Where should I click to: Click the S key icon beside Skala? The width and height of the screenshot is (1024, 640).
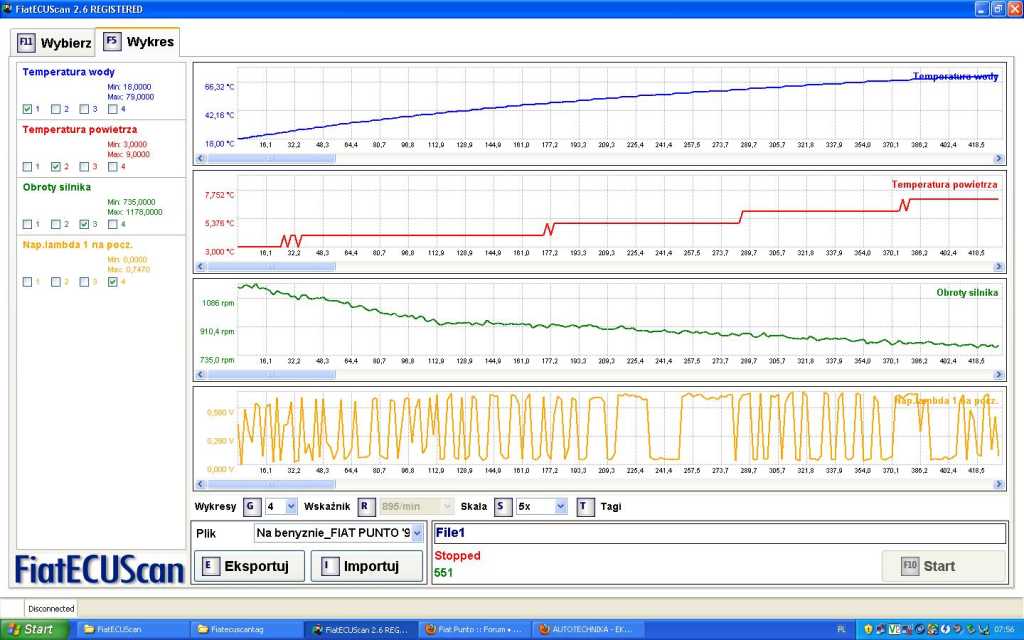pos(500,506)
